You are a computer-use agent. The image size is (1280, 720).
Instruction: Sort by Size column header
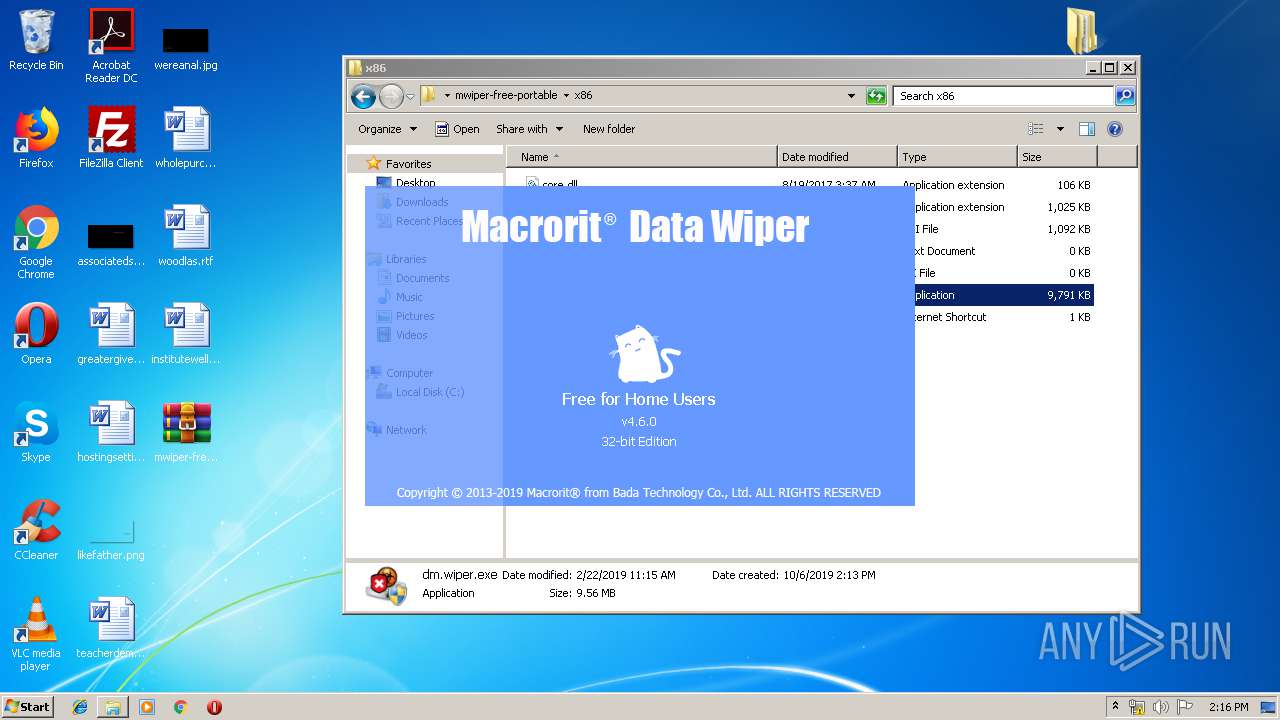pos(1057,157)
